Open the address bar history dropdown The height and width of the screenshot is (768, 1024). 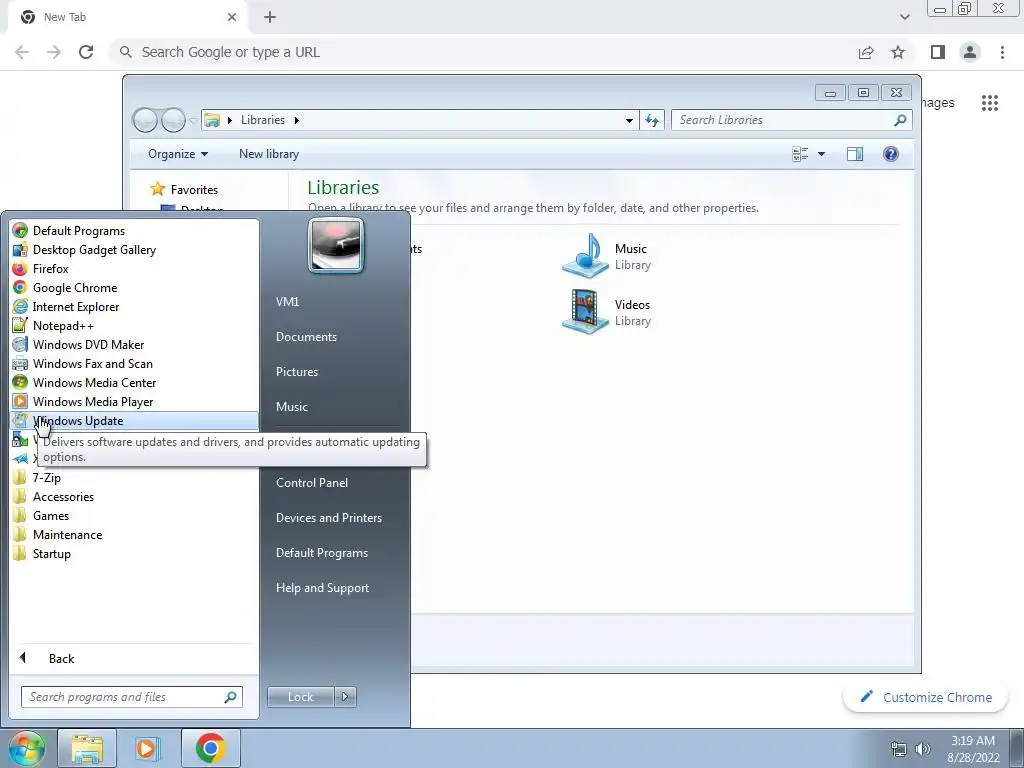click(629, 120)
